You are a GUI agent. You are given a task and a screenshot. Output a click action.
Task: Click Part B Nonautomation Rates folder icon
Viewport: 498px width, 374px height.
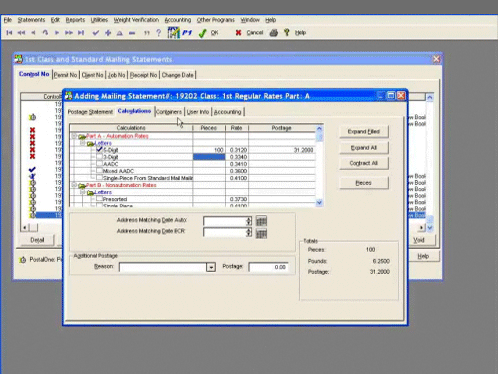(x=82, y=185)
